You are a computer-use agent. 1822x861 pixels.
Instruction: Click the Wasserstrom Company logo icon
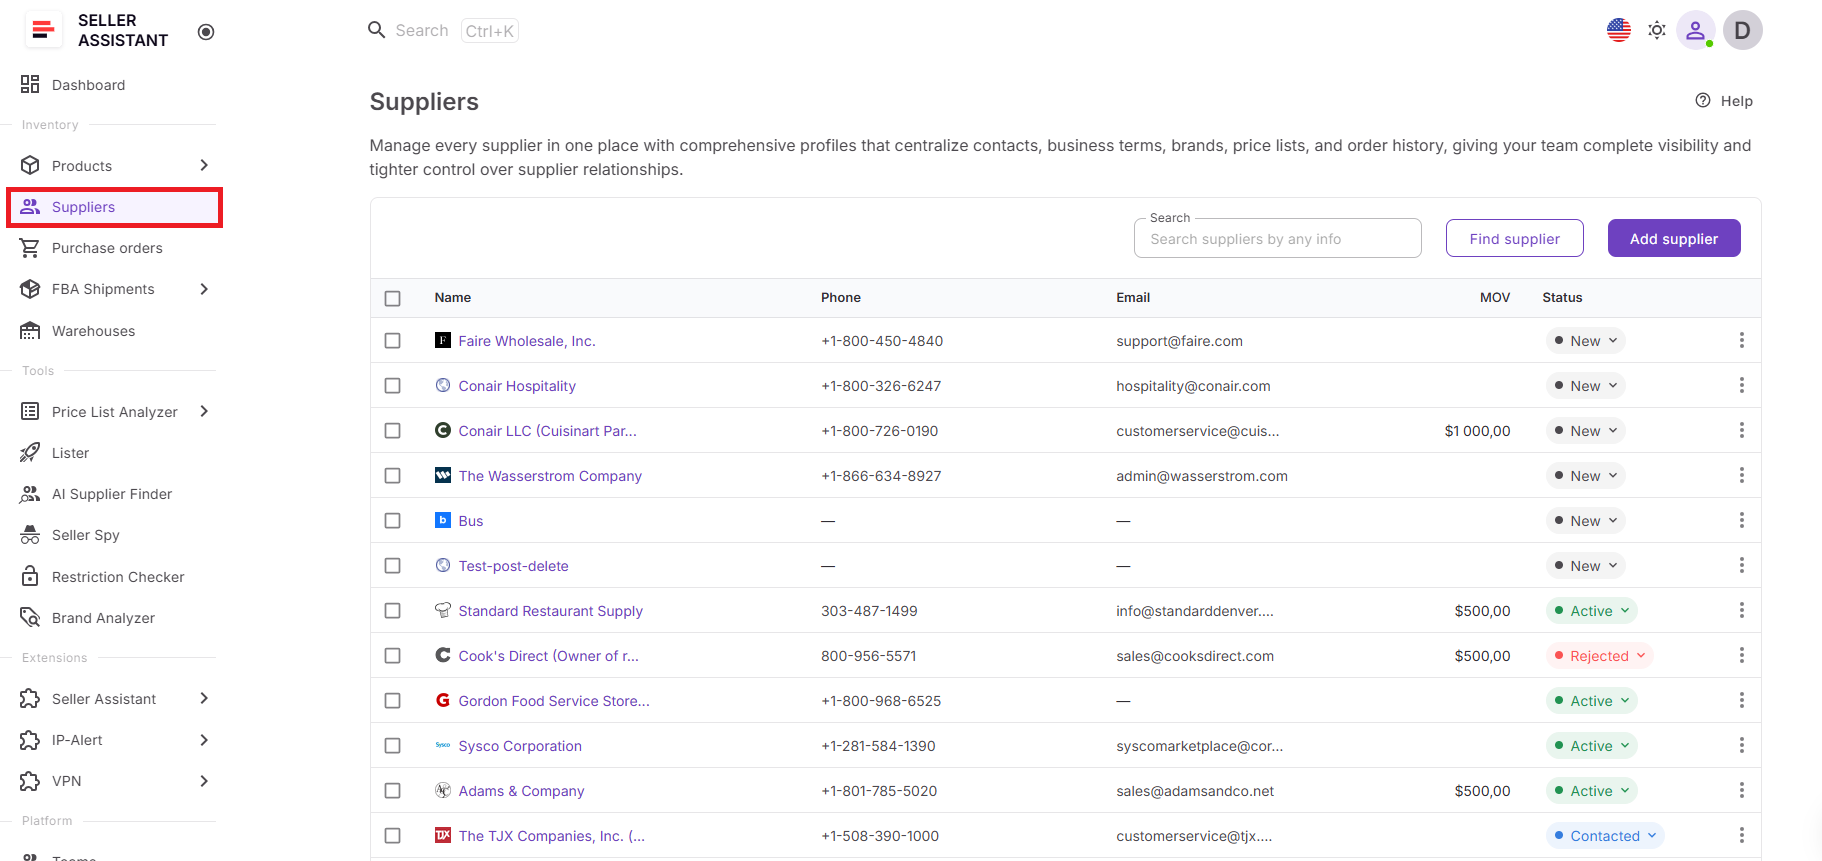[x=443, y=475]
